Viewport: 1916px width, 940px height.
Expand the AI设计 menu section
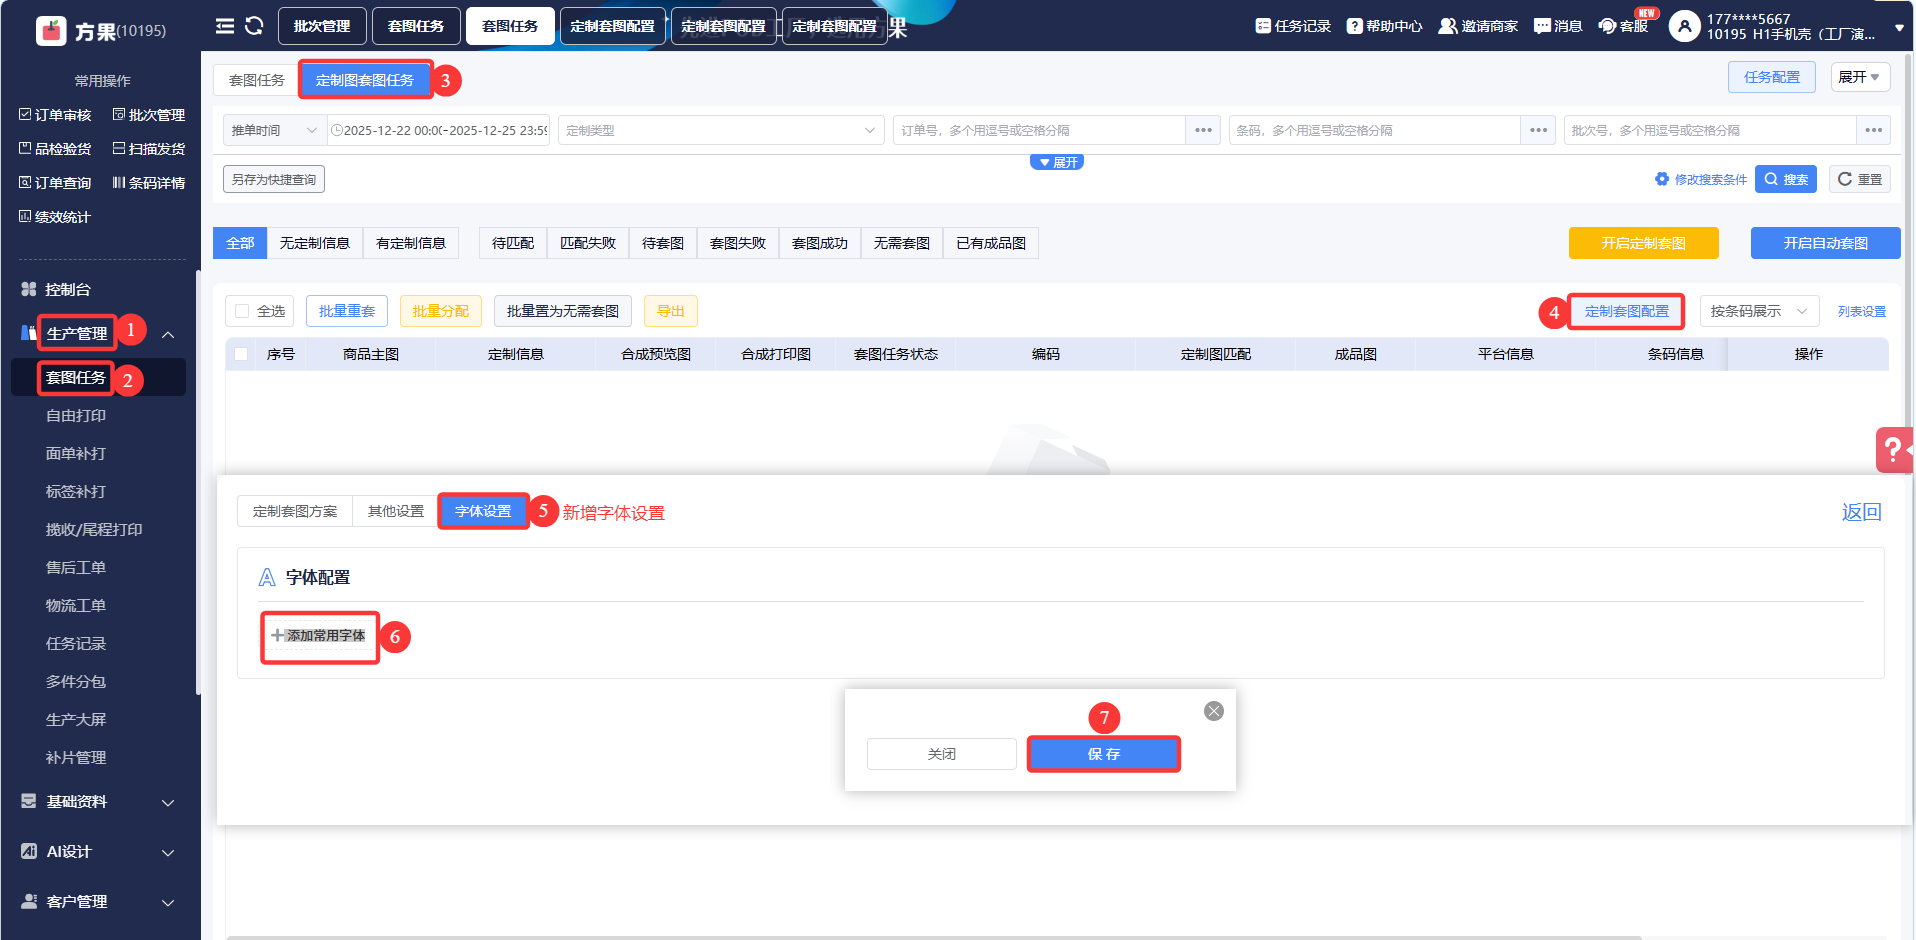point(168,852)
